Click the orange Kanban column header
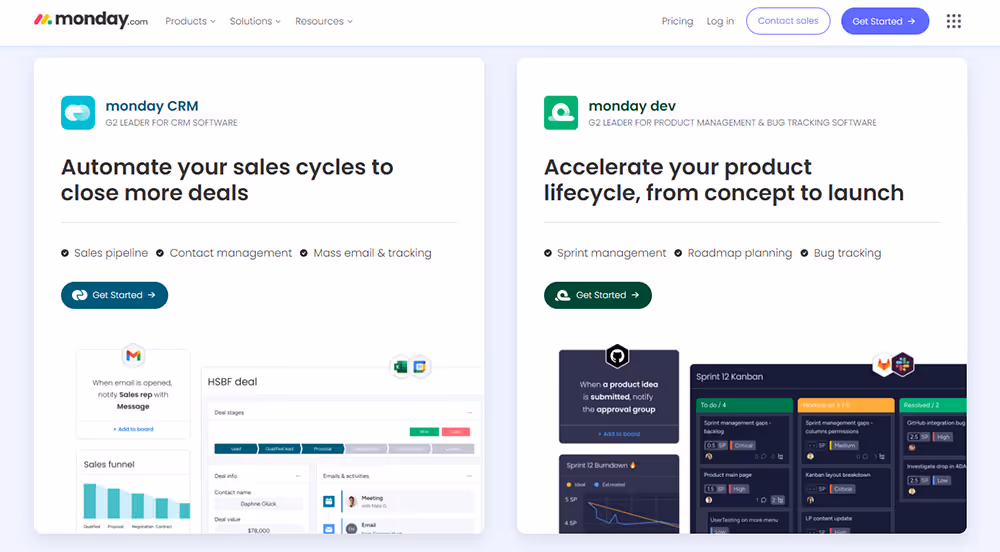1000x552 pixels. [846, 405]
